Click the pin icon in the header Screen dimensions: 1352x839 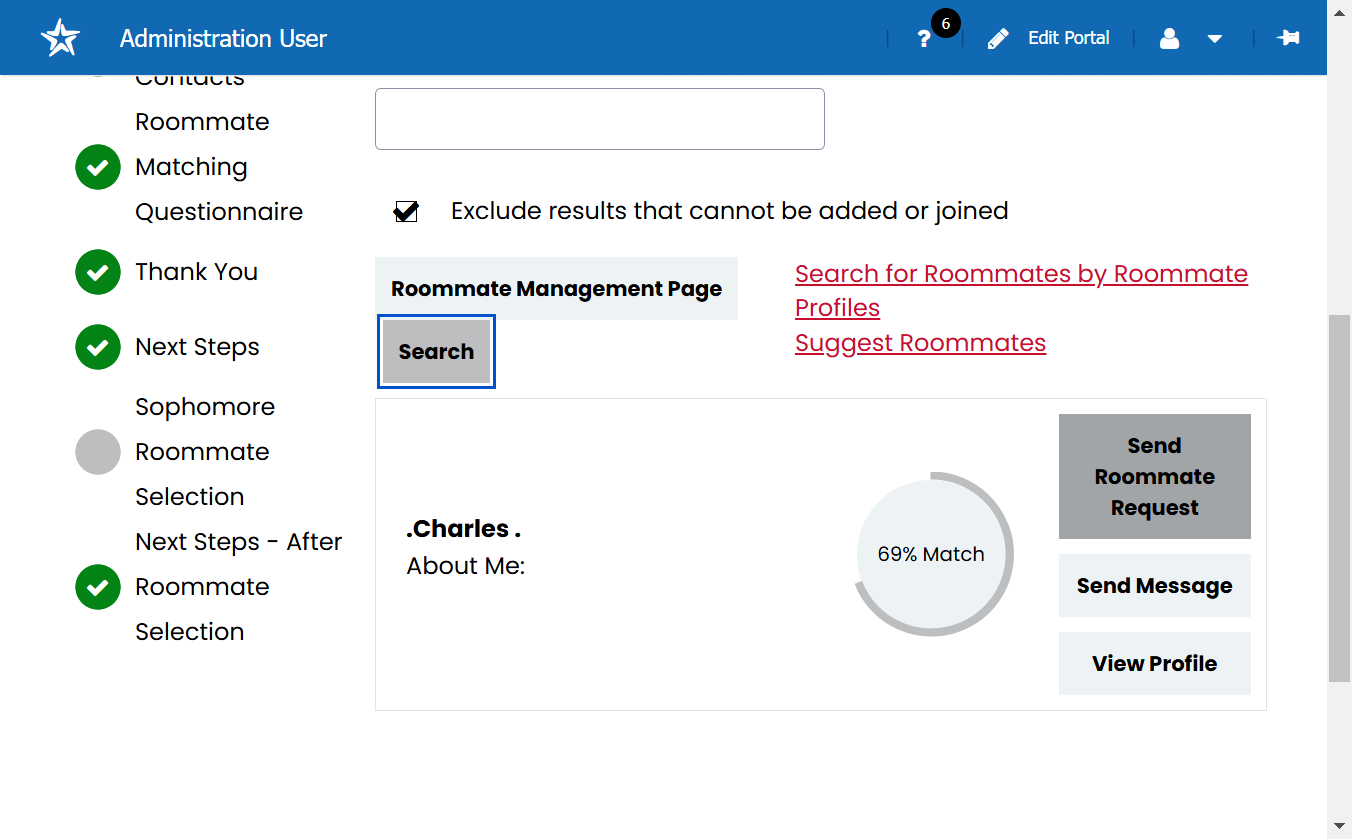tap(1288, 38)
